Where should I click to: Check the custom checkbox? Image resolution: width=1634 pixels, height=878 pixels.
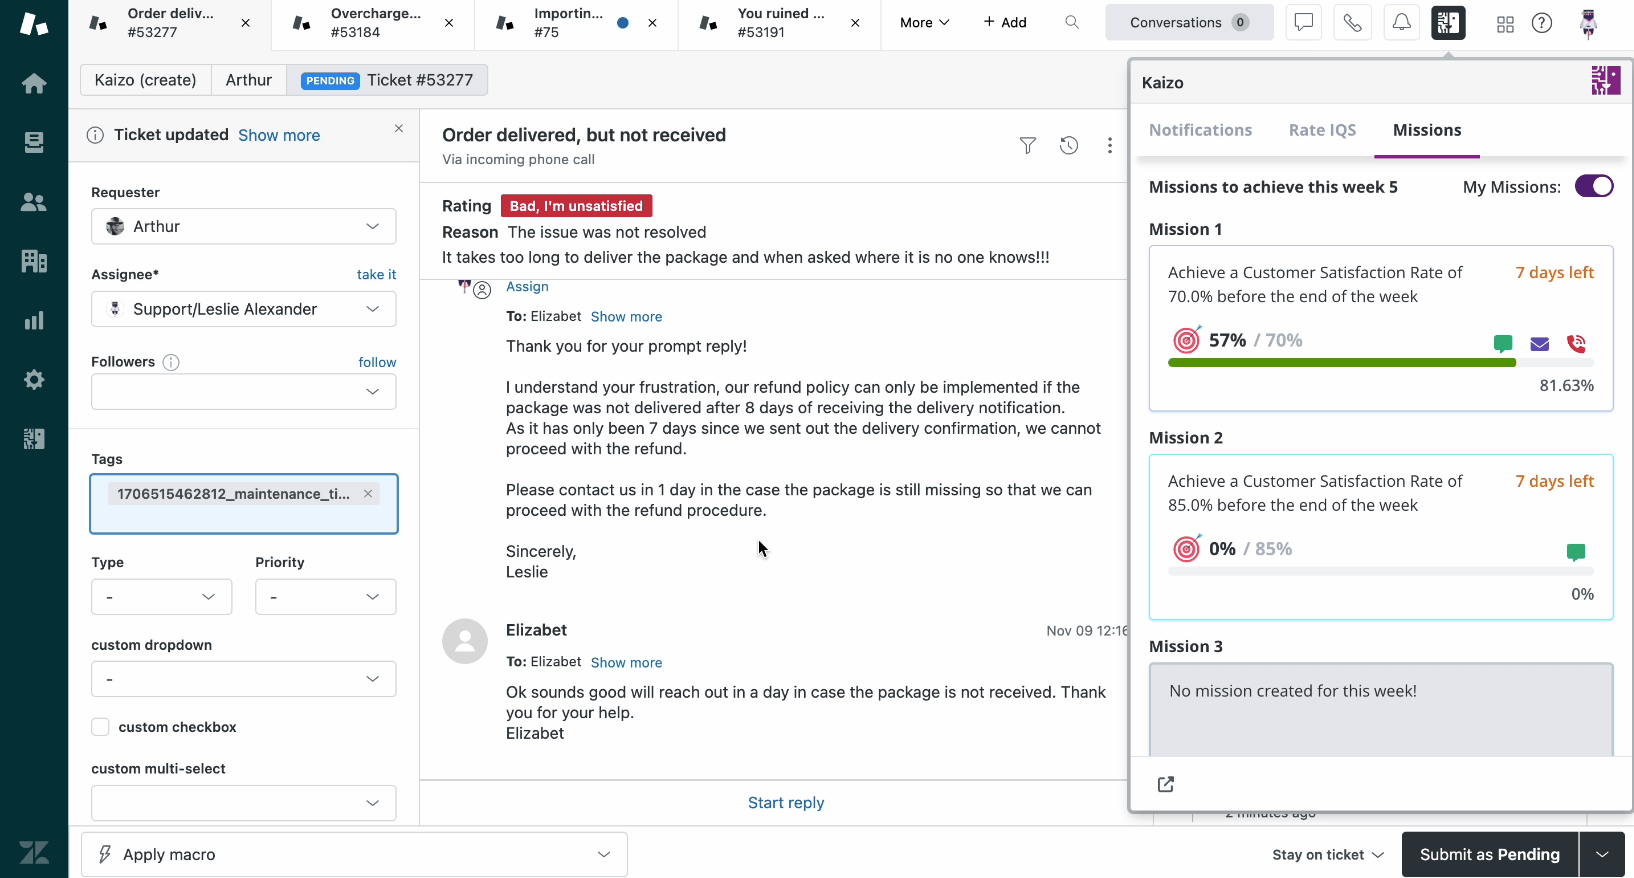coord(100,727)
